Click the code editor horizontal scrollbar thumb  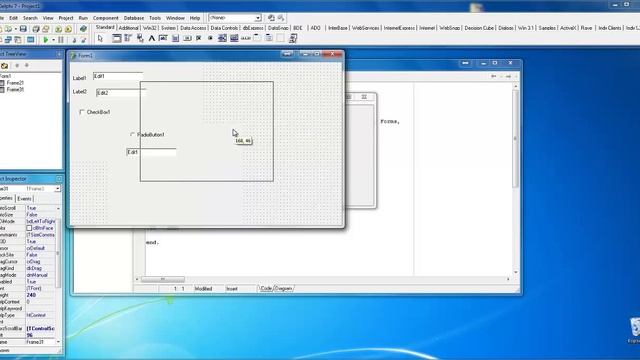tap(162, 279)
